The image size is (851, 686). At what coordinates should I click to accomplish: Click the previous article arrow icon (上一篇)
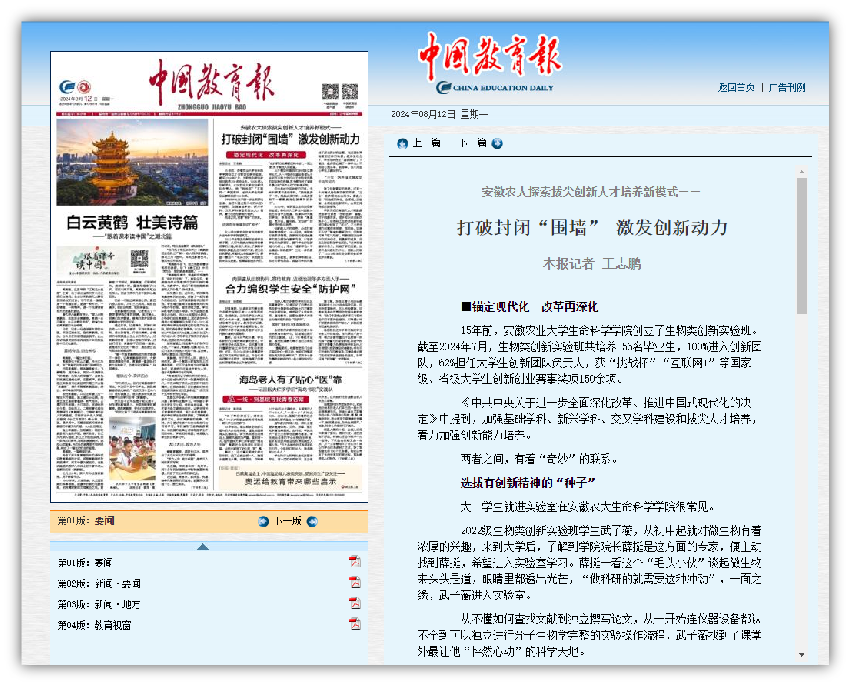point(402,144)
